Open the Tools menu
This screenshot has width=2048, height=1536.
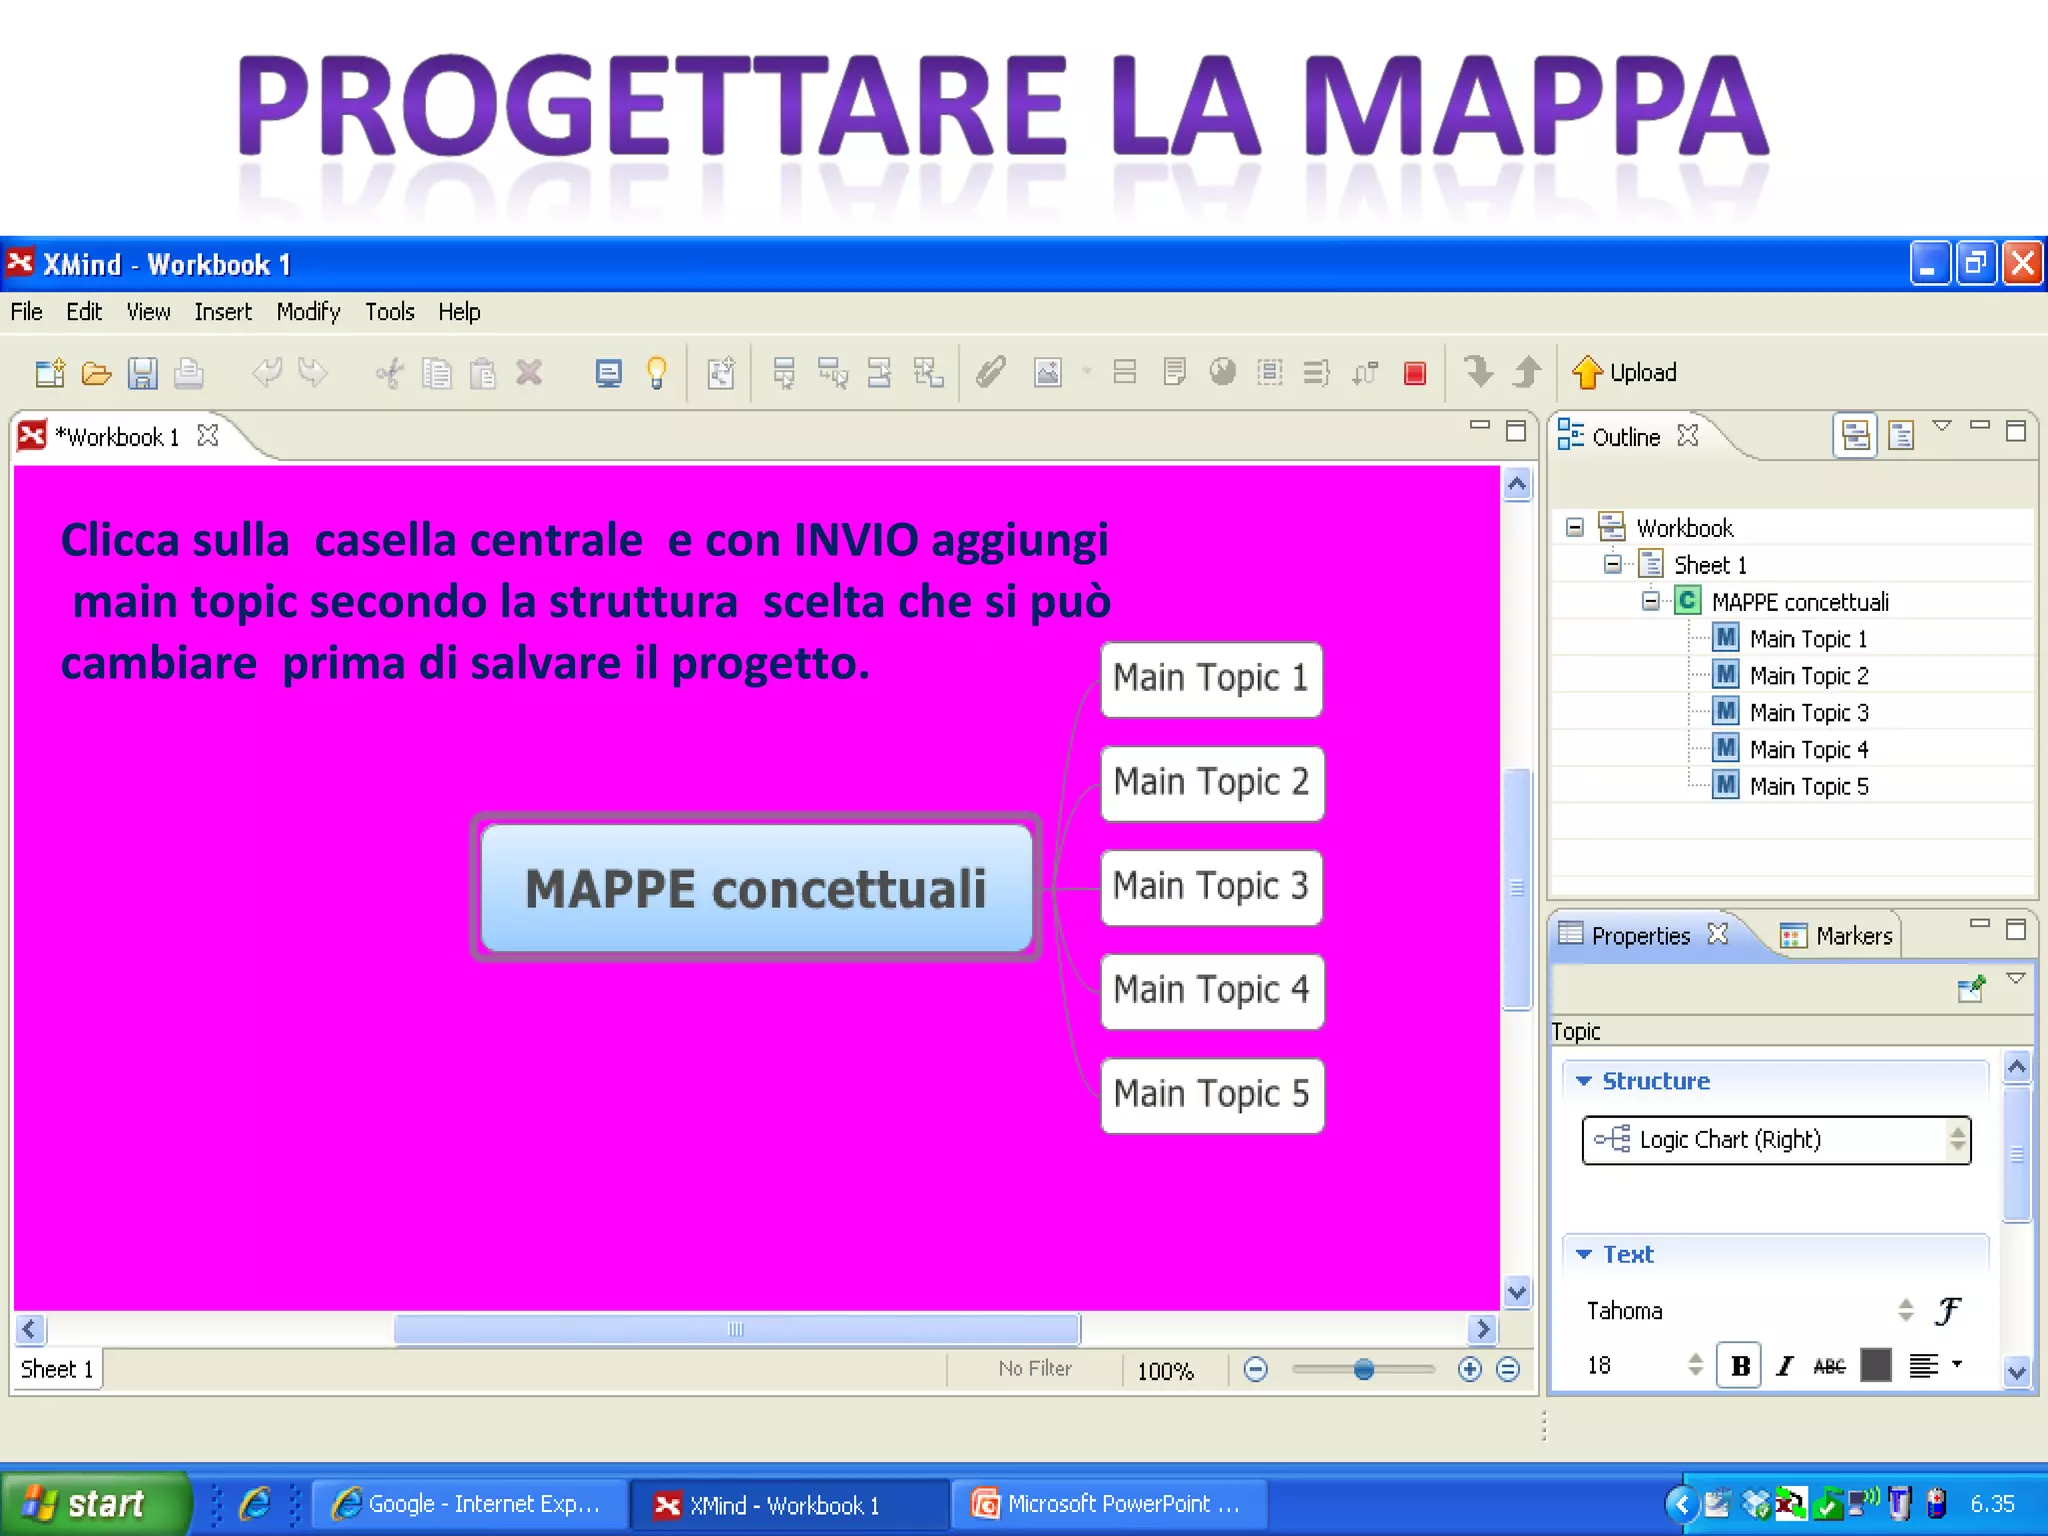(x=389, y=312)
